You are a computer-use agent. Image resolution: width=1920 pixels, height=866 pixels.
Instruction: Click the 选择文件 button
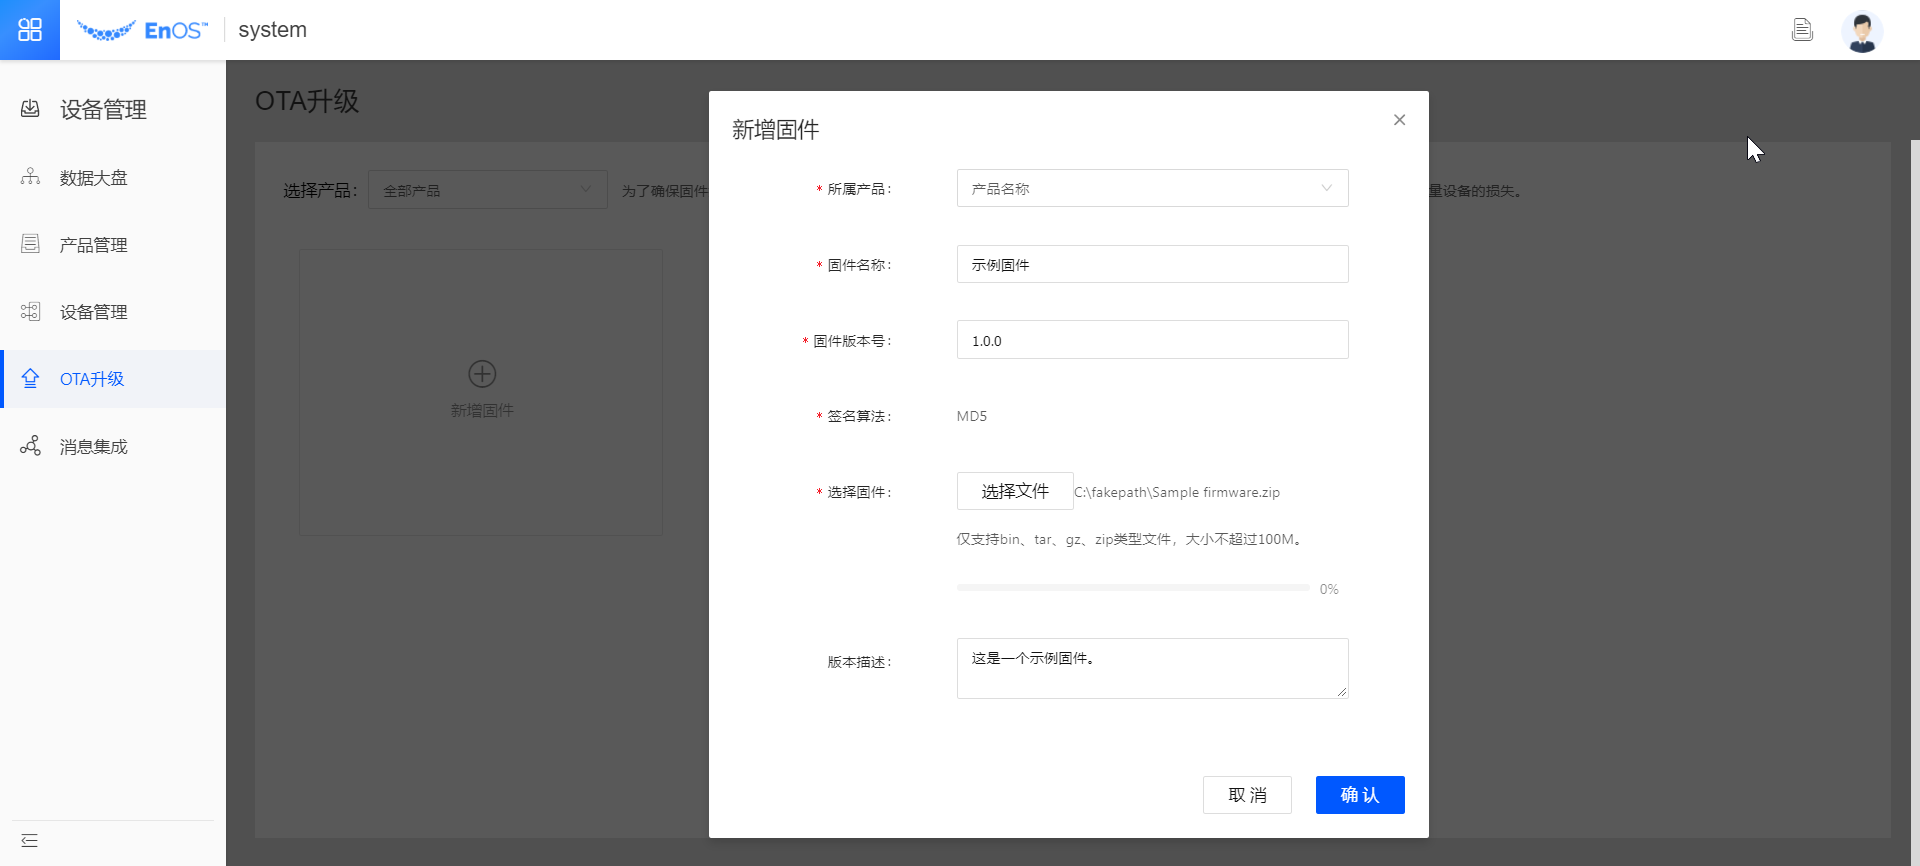tap(1015, 491)
